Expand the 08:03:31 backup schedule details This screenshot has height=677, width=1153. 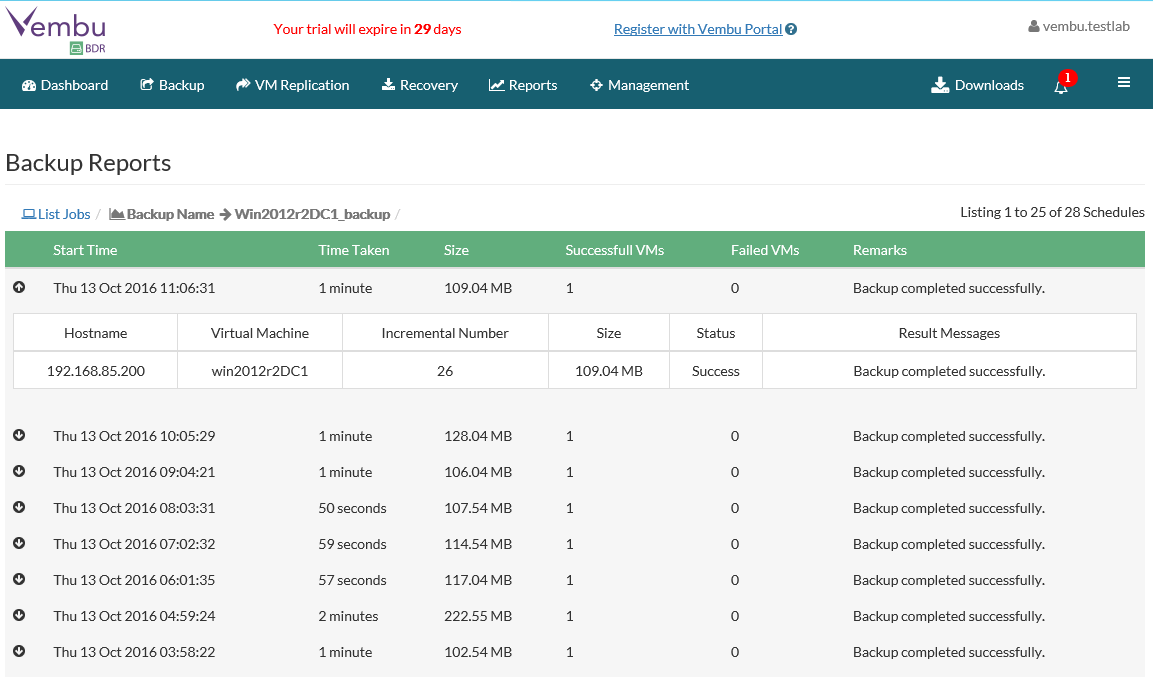click(x=19, y=508)
